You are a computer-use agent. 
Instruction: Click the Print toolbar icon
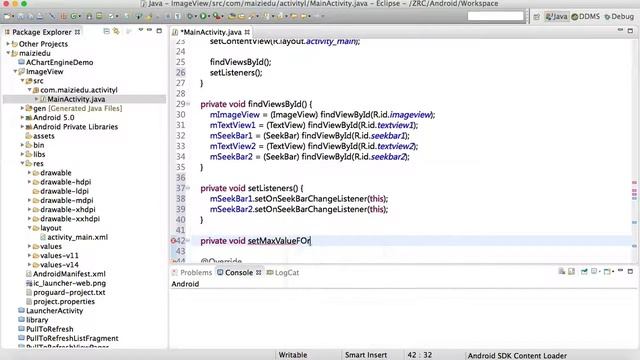(40, 16)
